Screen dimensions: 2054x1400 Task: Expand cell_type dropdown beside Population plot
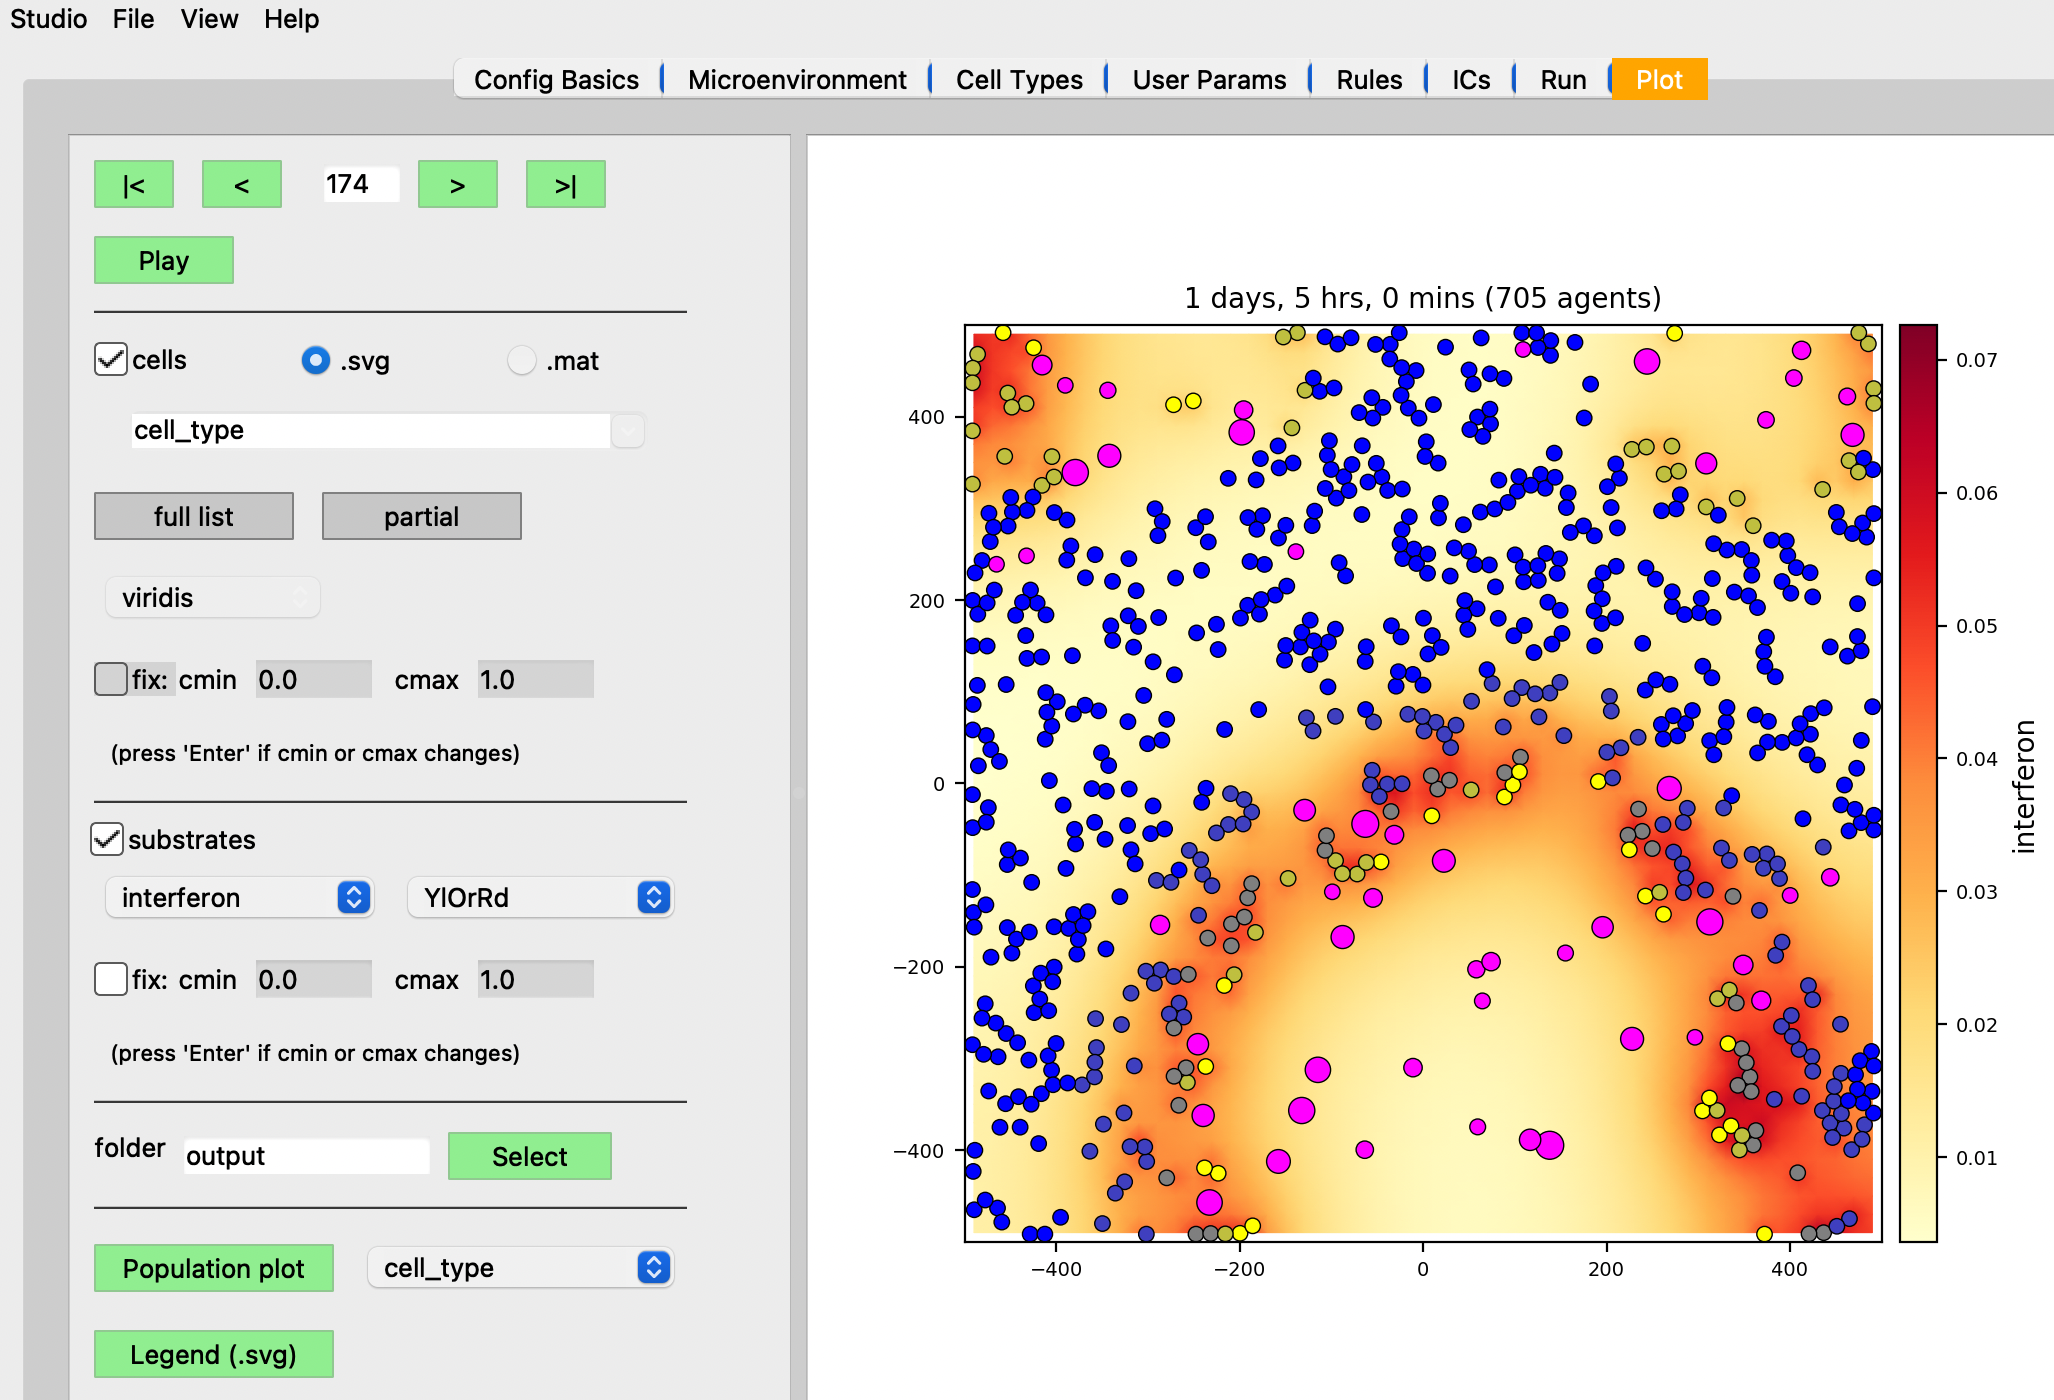(520, 1268)
